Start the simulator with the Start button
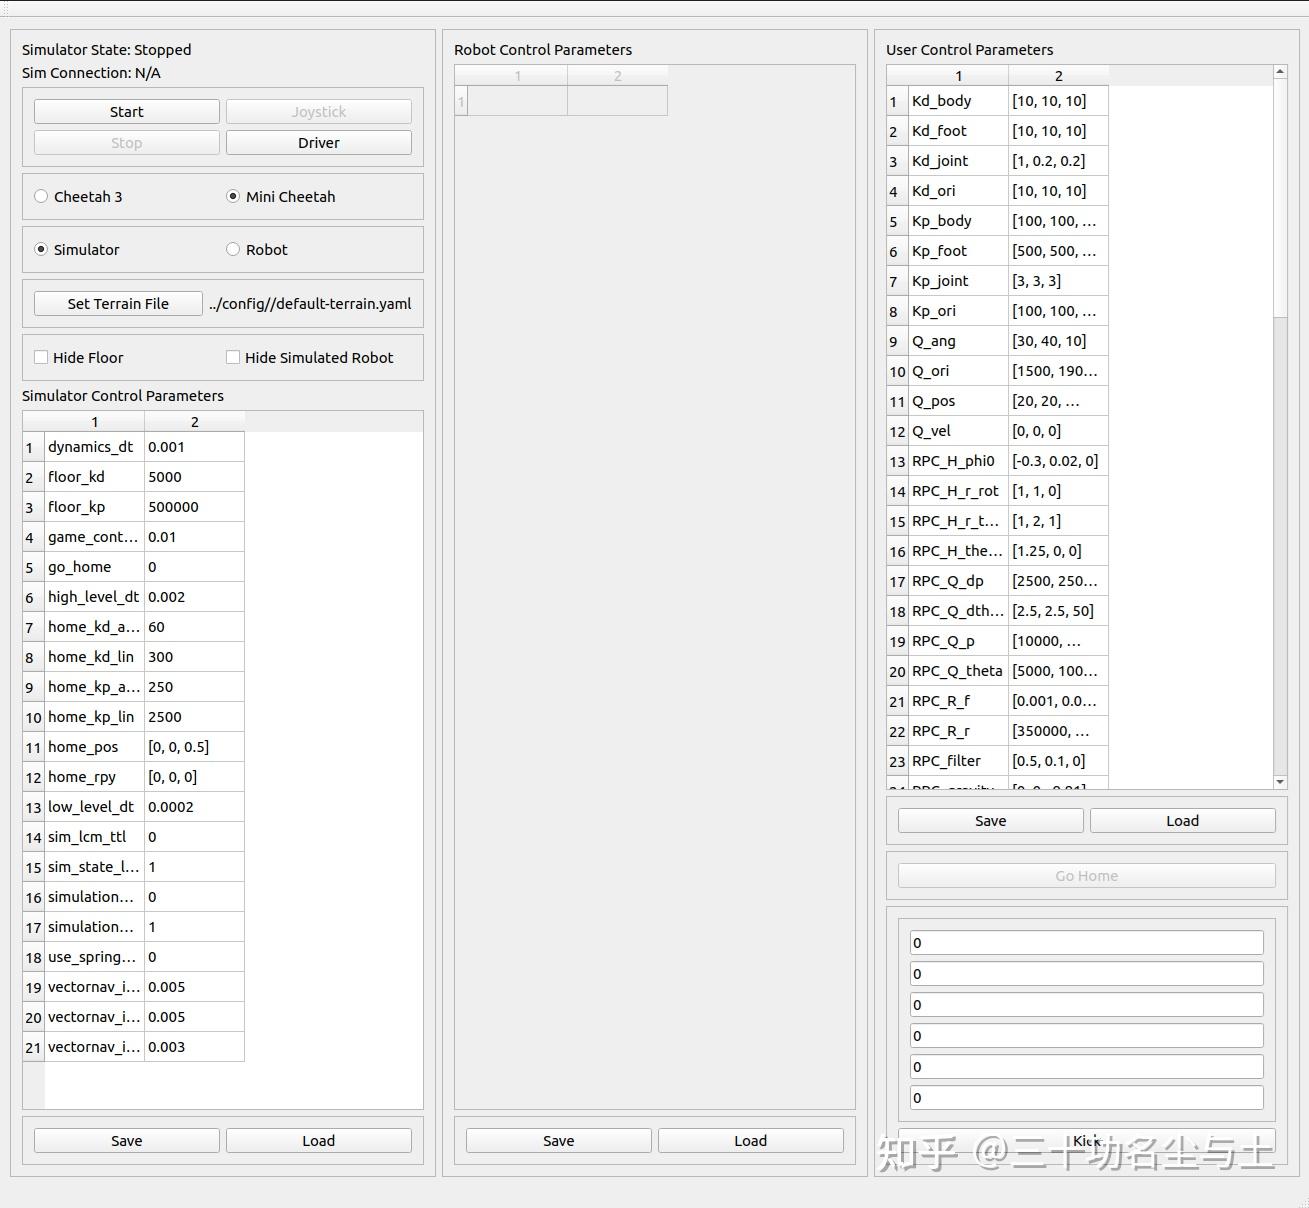The width and height of the screenshot is (1309, 1208). (x=127, y=112)
